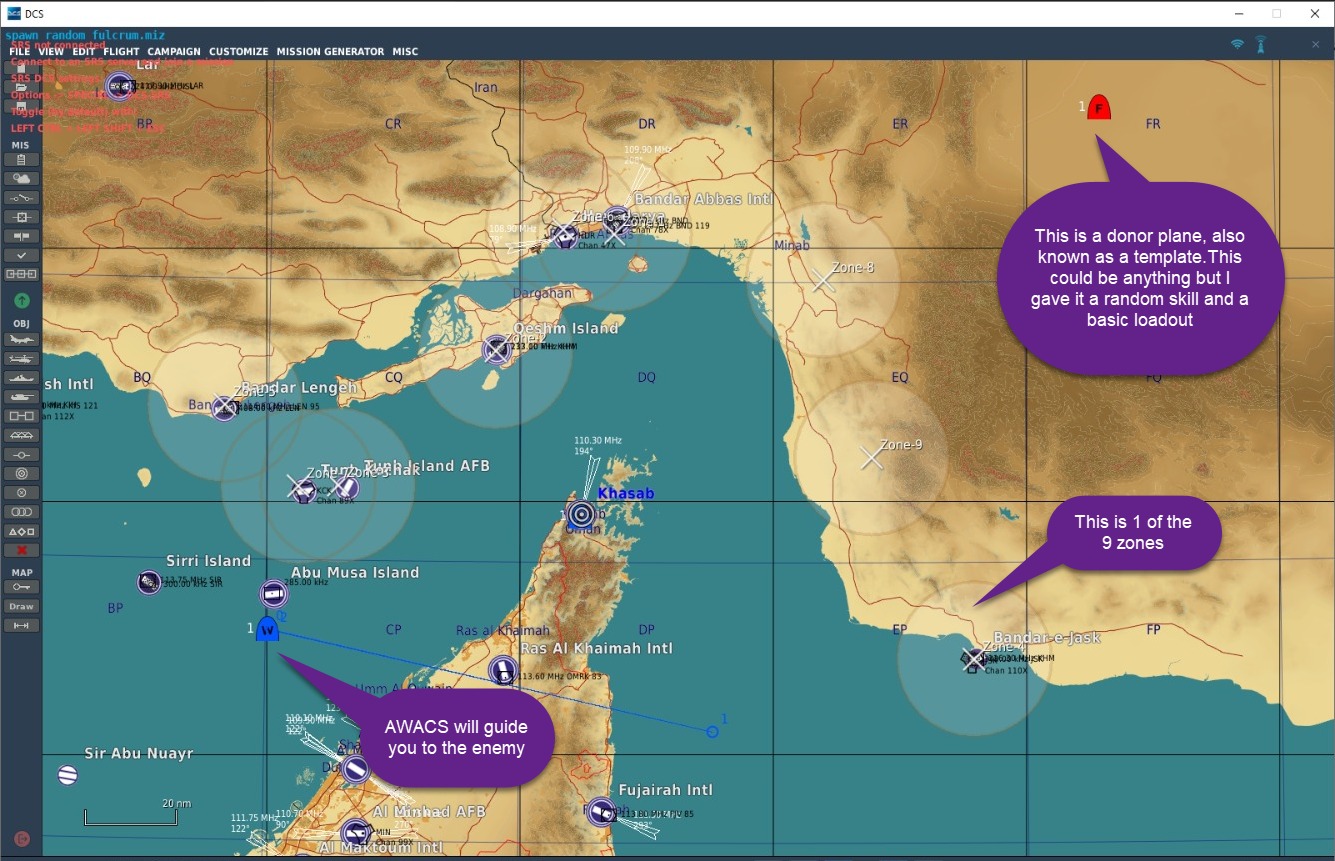This screenshot has width=1335, height=861.
Task: Open the FILE menu
Action: point(19,52)
